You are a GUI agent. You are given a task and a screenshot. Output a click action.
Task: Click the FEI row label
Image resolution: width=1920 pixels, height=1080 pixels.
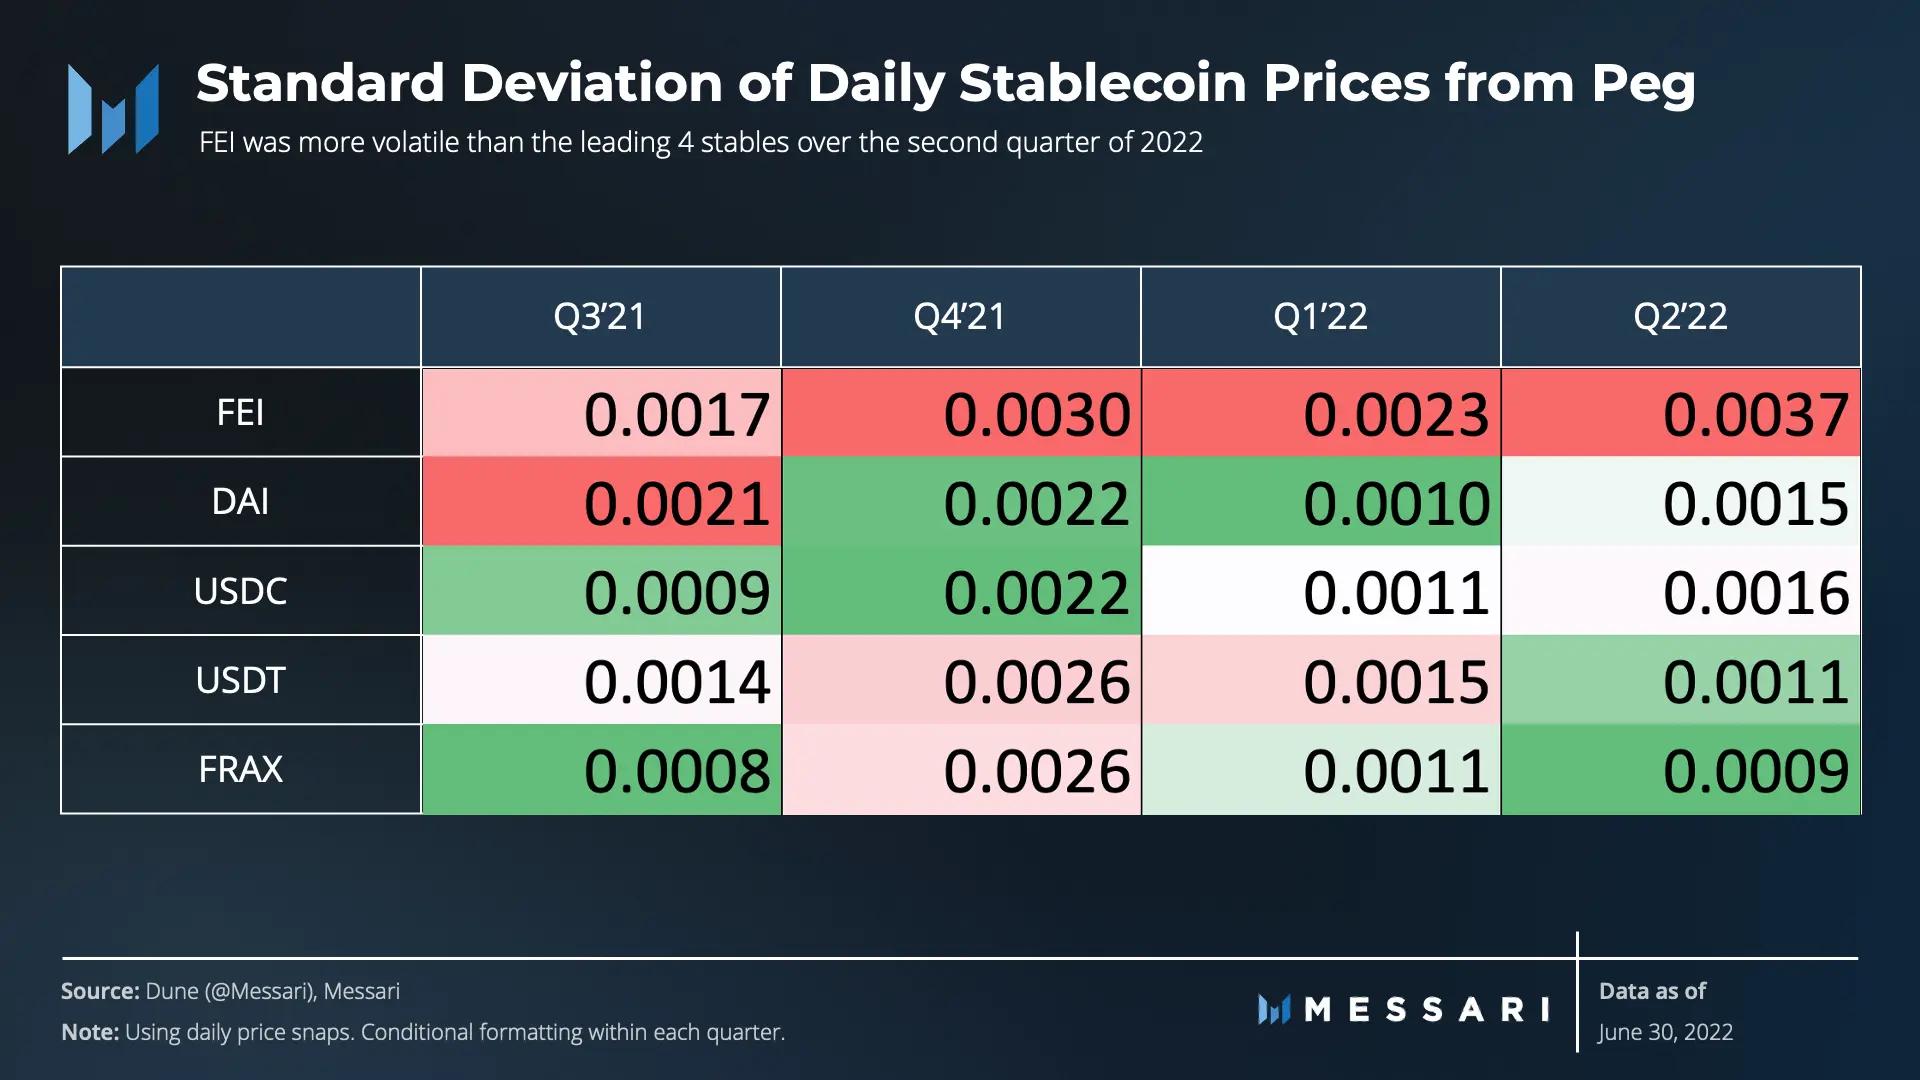(x=240, y=412)
